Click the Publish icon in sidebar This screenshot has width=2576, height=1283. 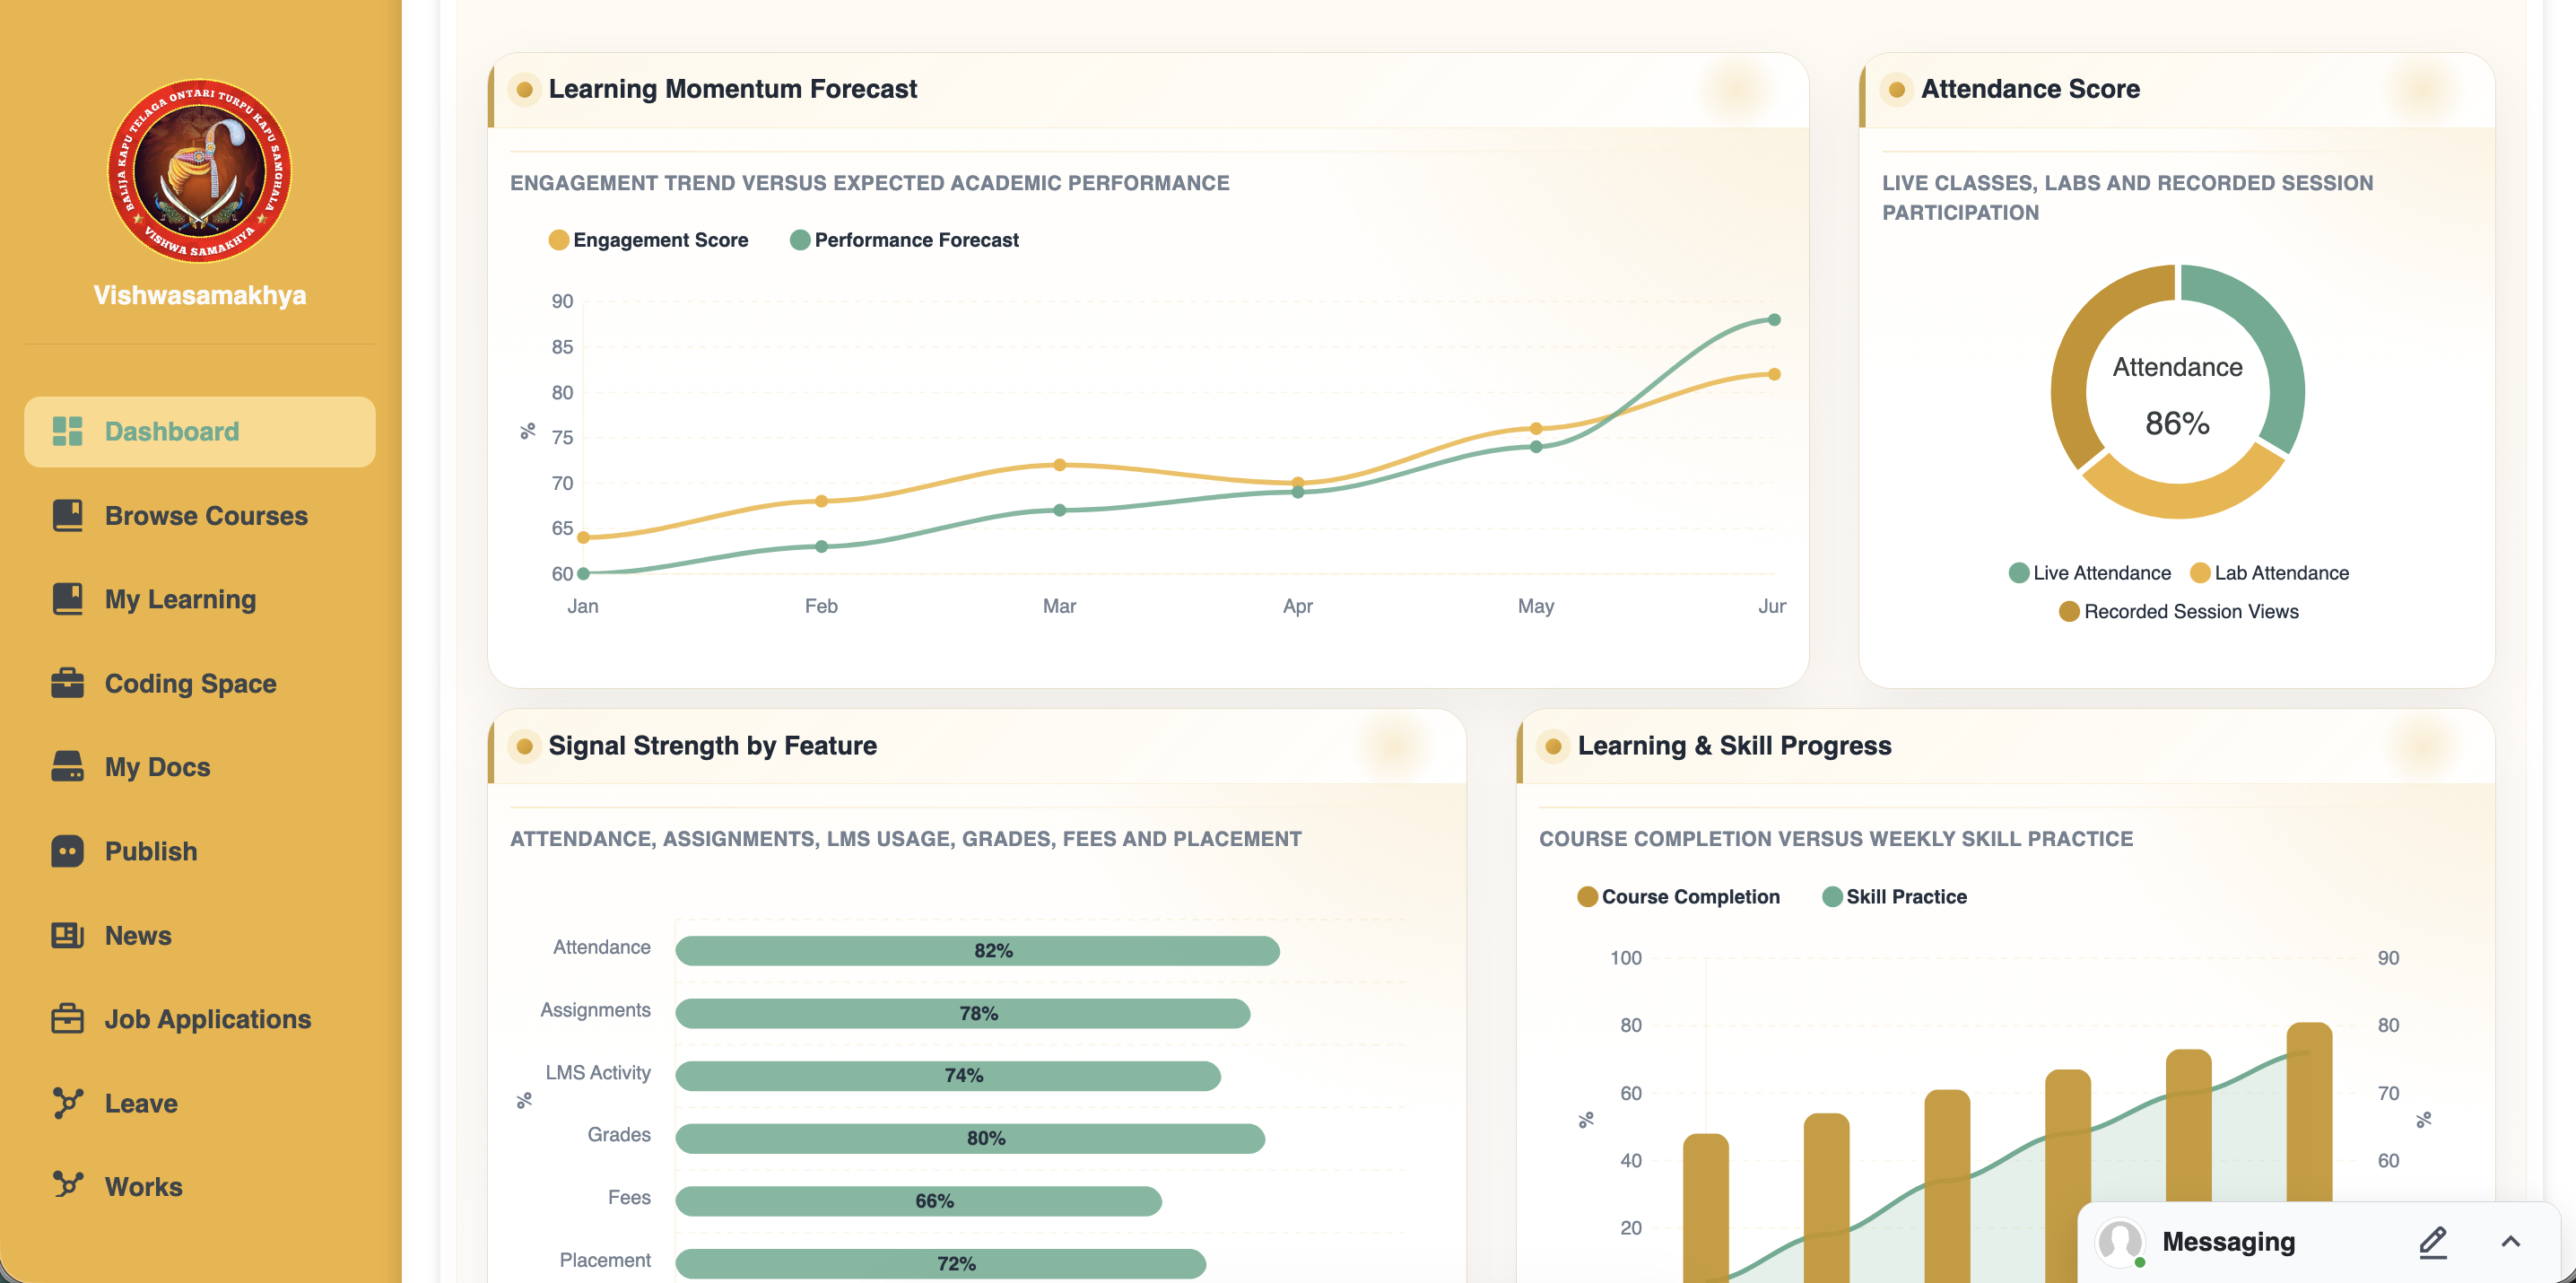click(67, 851)
